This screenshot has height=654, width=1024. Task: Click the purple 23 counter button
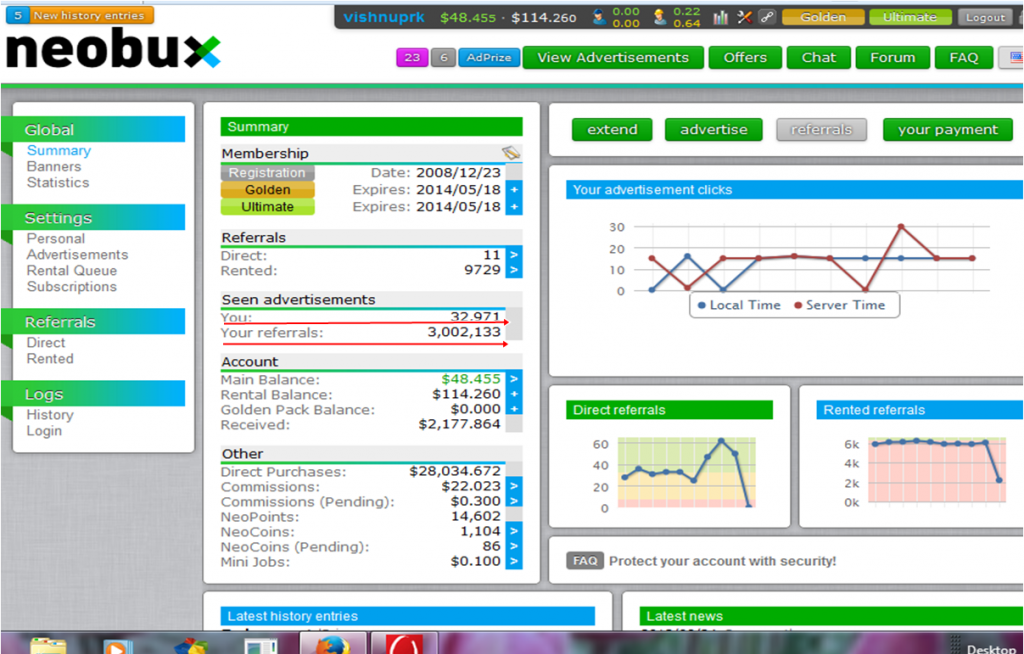click(x=412, y=57)
